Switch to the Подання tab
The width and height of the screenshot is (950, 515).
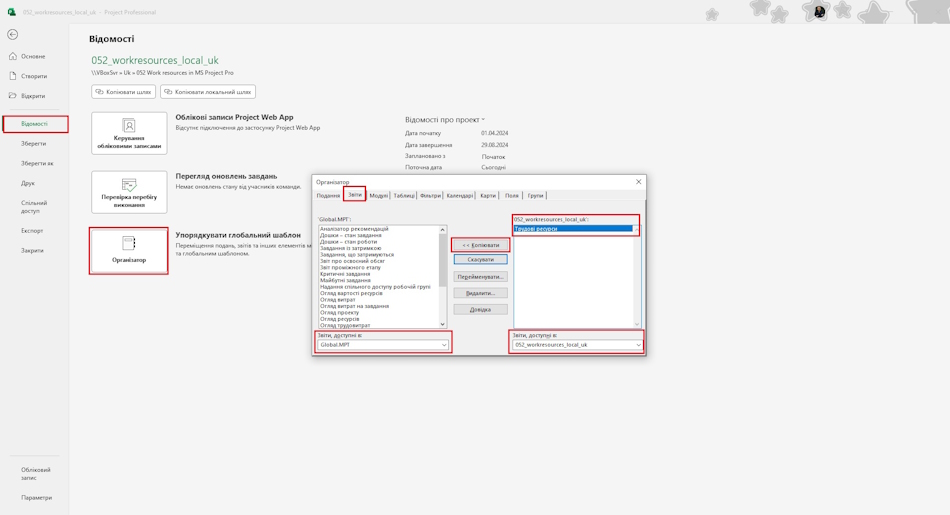click(328, 196)
